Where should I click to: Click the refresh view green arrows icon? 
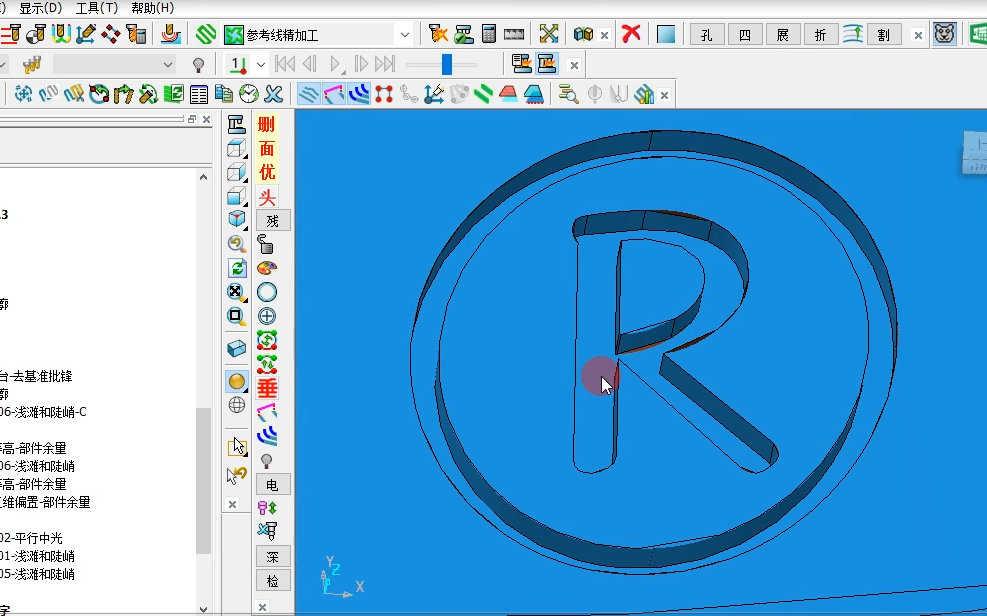(237, 268)
